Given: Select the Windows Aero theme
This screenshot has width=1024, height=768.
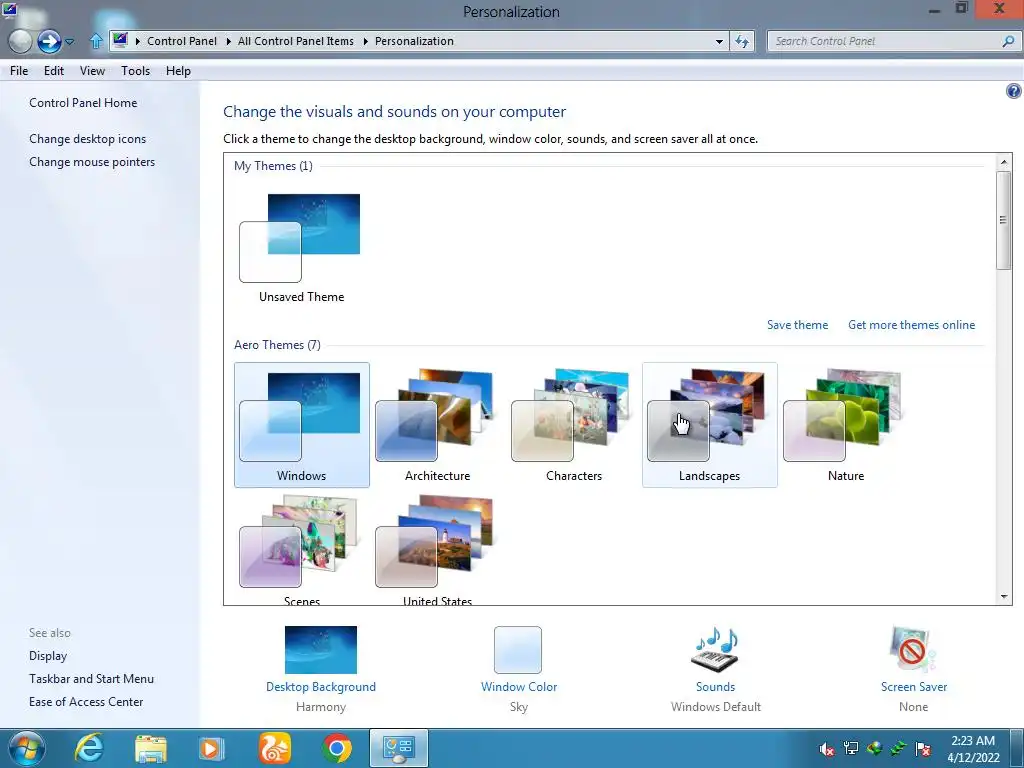Looking at the screenshot, I should 302,425.
